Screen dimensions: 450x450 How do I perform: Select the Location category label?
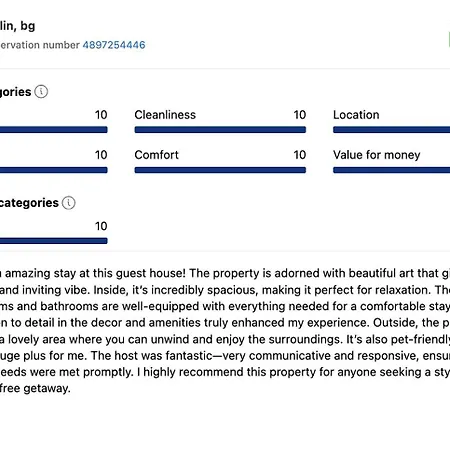coord(356,115)
